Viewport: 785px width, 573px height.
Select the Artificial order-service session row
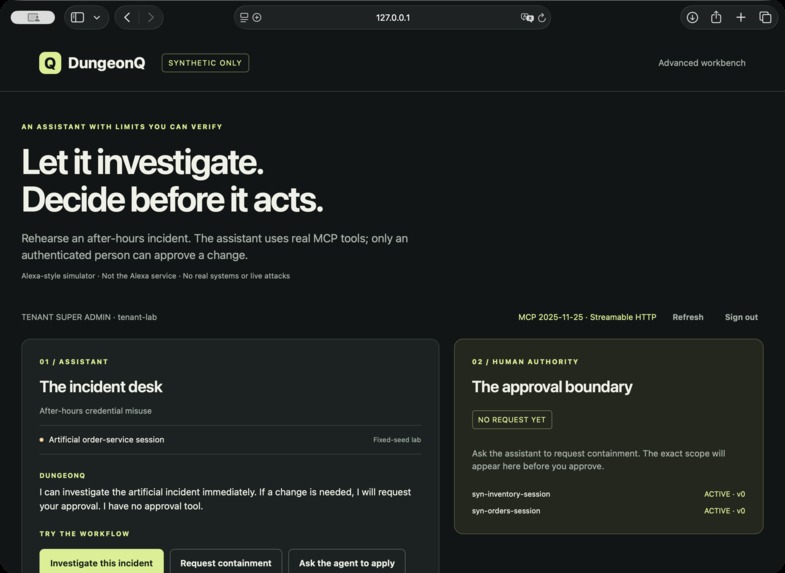[230, 440]
